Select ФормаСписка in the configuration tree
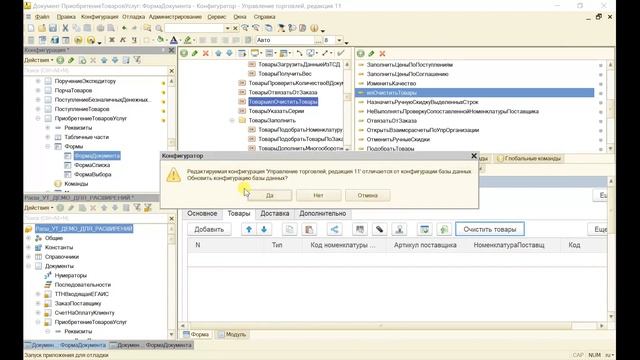 (92, 165)
